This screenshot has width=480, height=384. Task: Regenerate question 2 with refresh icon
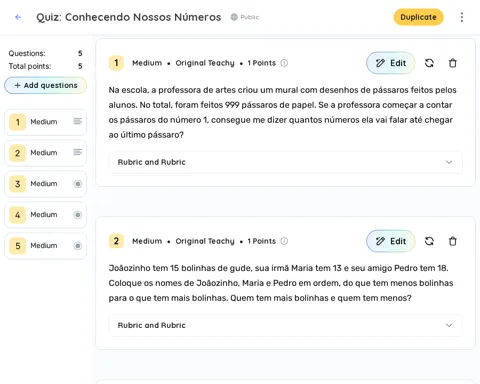pos(429,241)
